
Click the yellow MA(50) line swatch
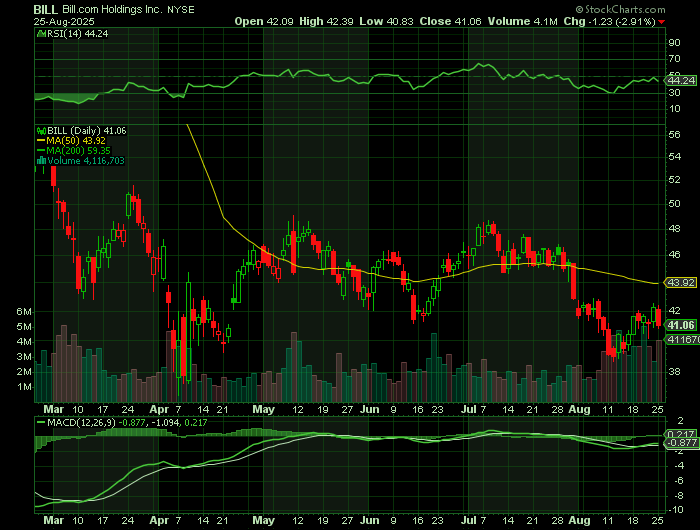[41, 141]
